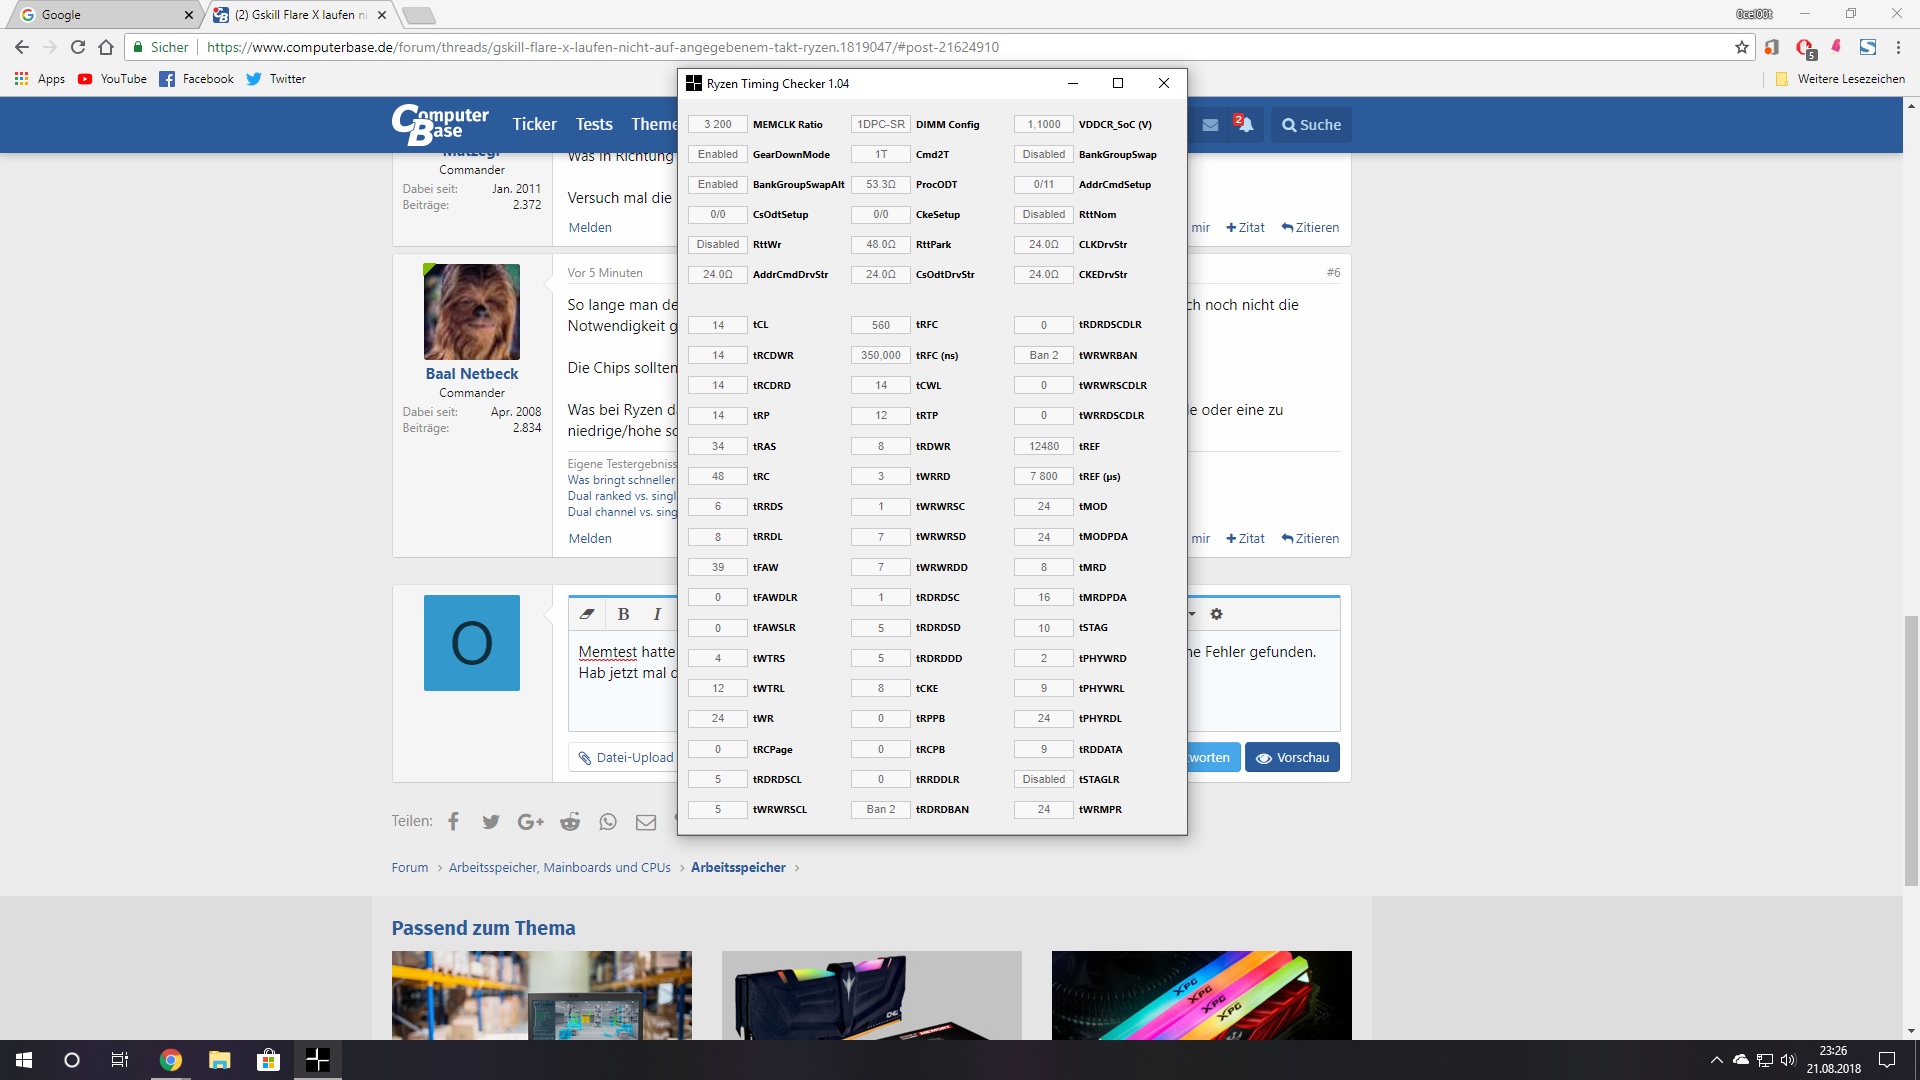Open Task View from the taskbar
Image resolution: width=1920 pixels, height=1080 pixels.
tap(120, 1060)
